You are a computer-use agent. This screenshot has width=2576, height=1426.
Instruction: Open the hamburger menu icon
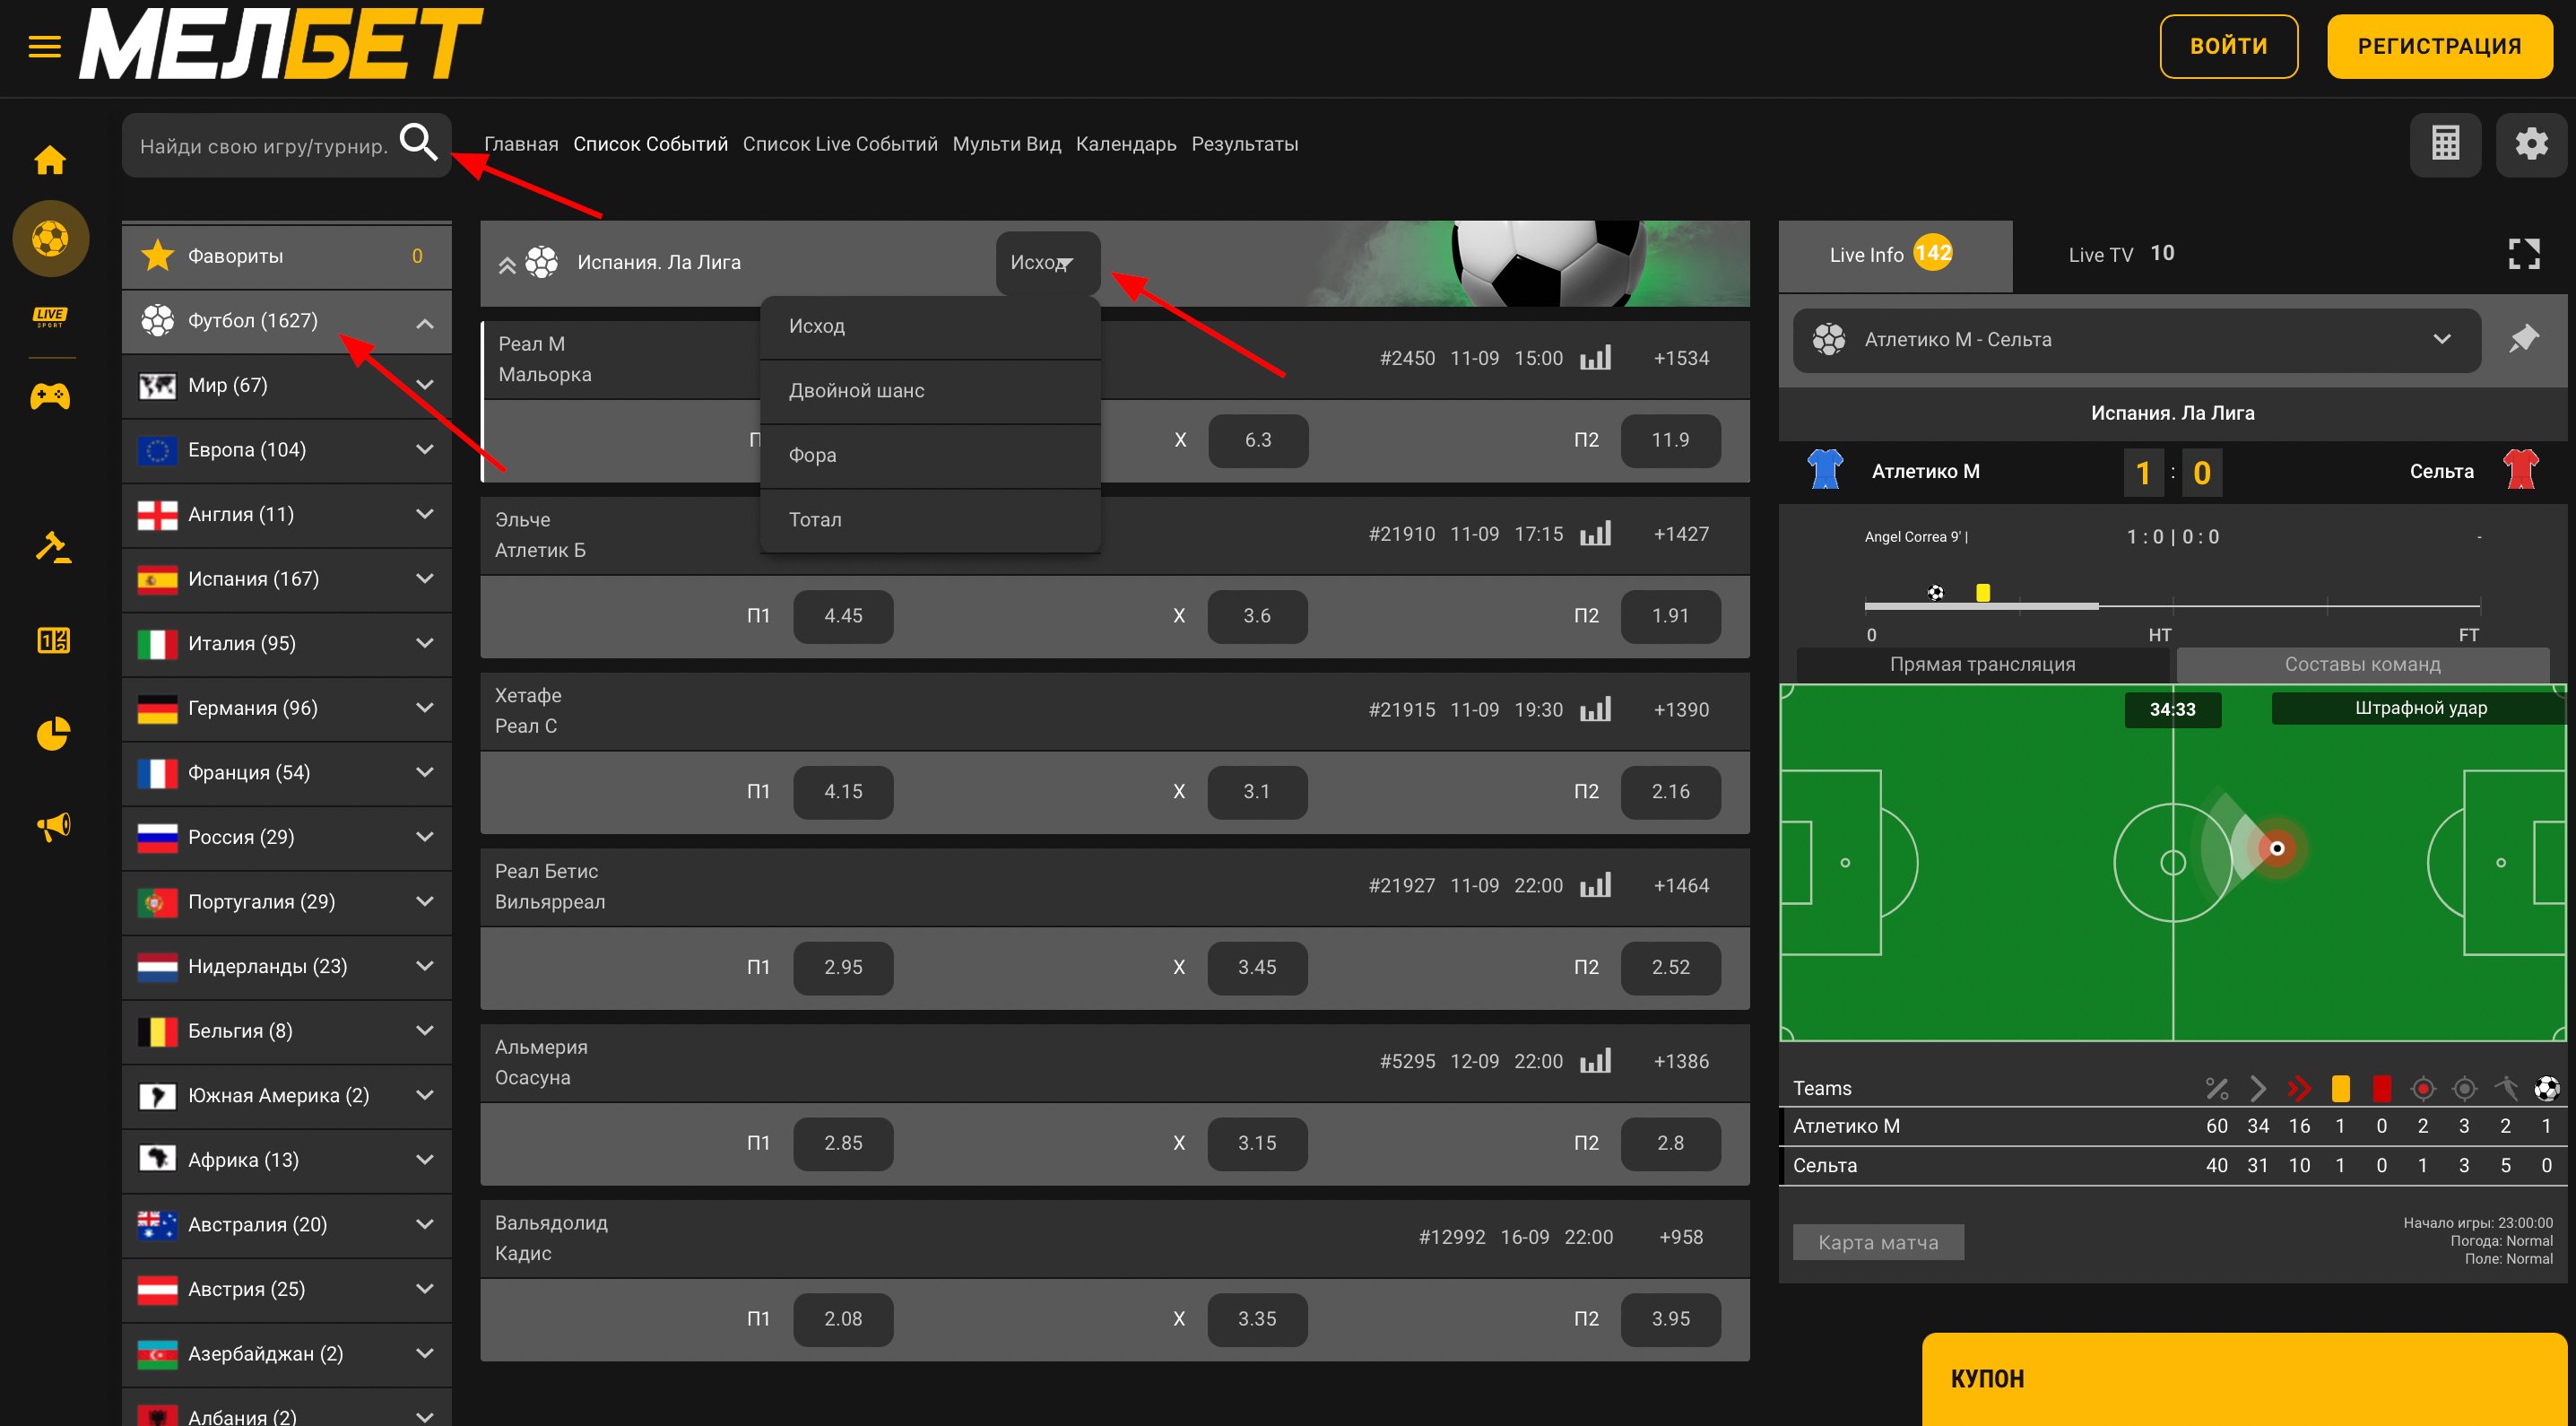[x=44, y=46]
